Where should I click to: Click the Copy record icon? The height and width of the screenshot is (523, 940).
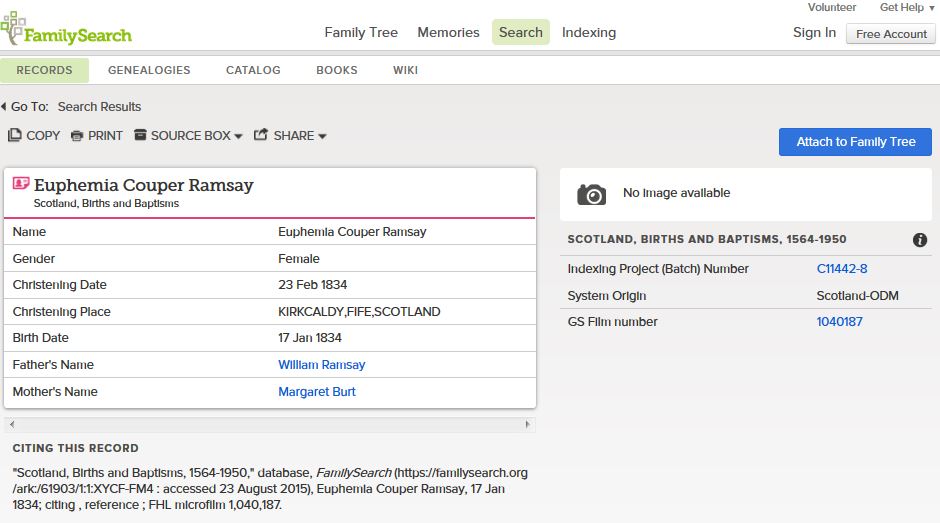pos(15,135)
